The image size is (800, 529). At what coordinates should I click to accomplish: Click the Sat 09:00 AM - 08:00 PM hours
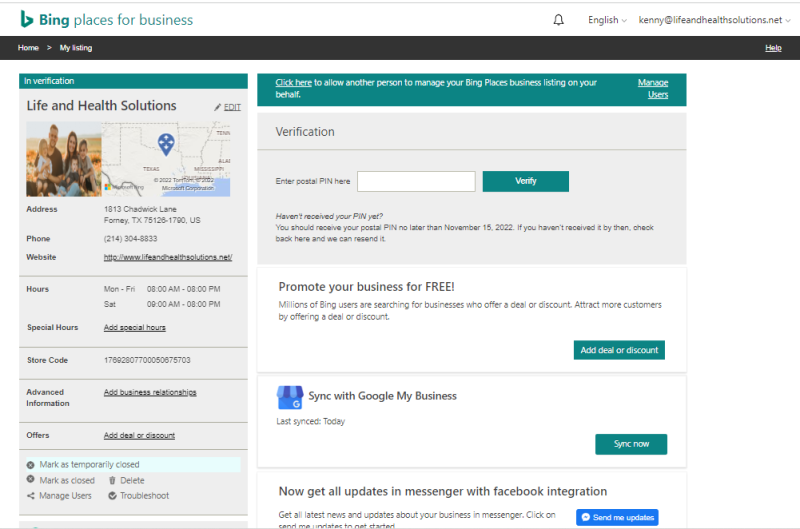[x=162, y=305]
